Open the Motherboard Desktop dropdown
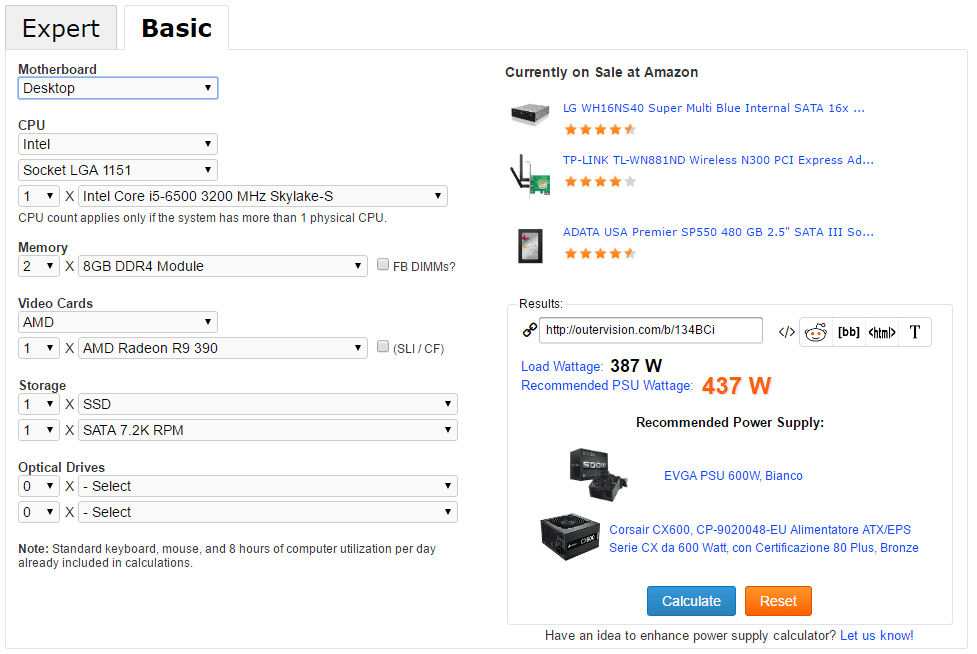This screenshot has width=977, height=654. click(118, 88)
